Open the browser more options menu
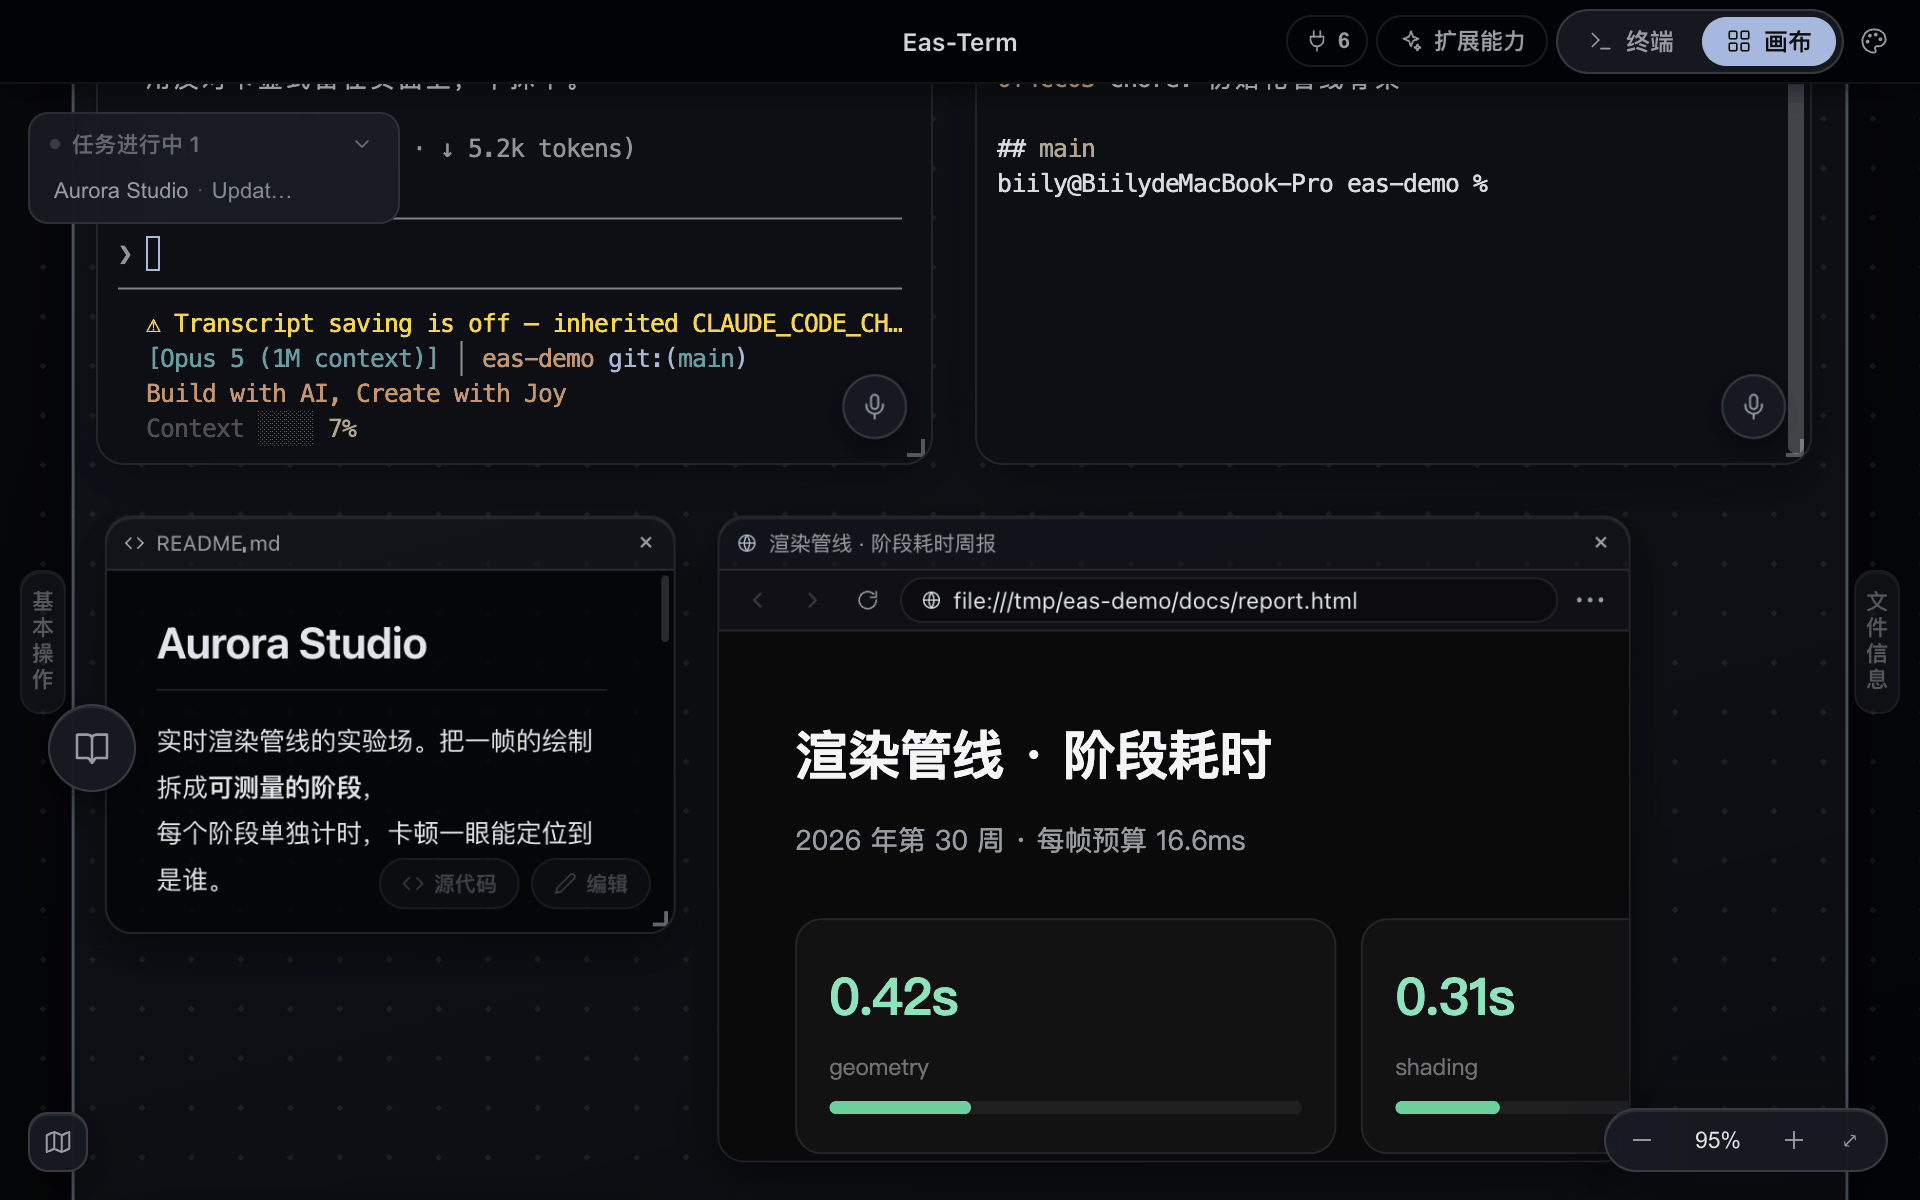Viewport: 1920px width, 1200px height. tap(1590, 600)
